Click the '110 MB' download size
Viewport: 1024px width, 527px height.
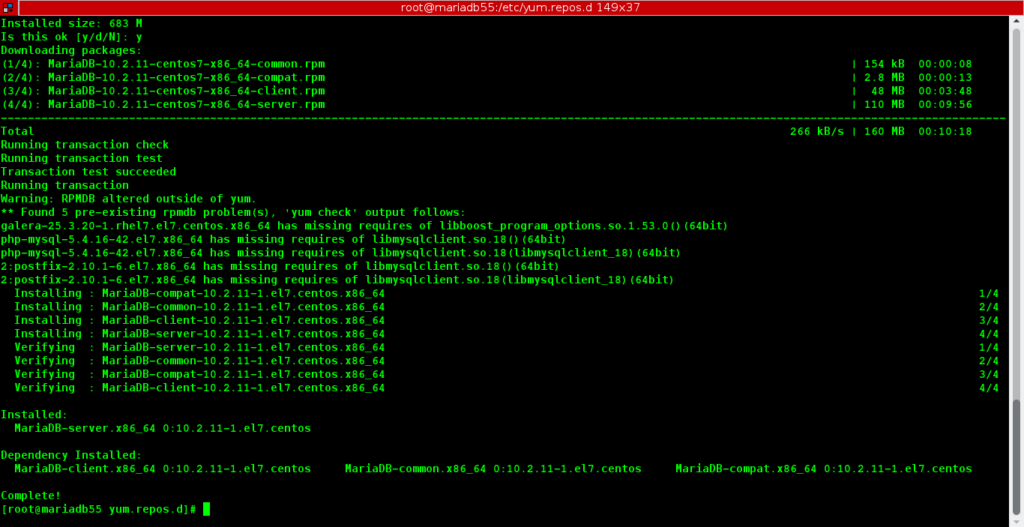(x=884, y=104)
